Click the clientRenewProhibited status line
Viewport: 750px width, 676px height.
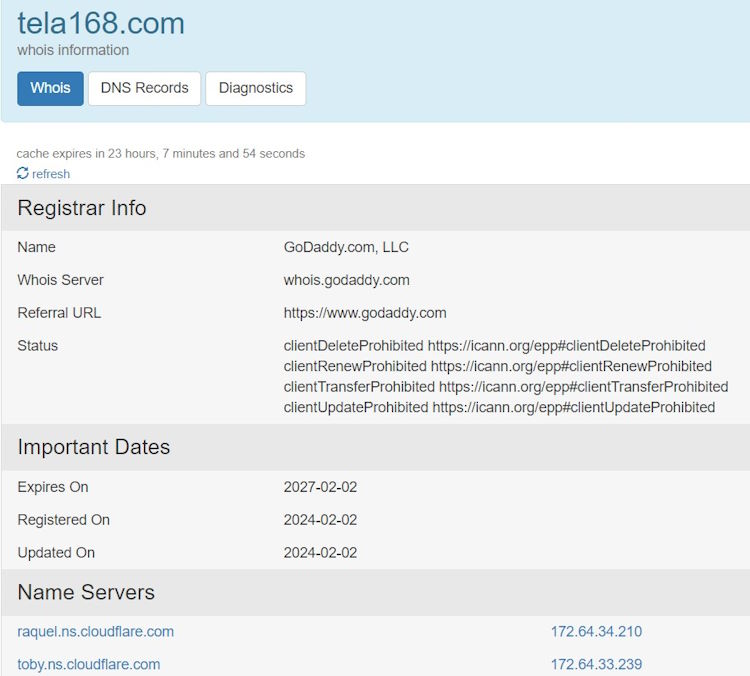(x=497, y=366)
